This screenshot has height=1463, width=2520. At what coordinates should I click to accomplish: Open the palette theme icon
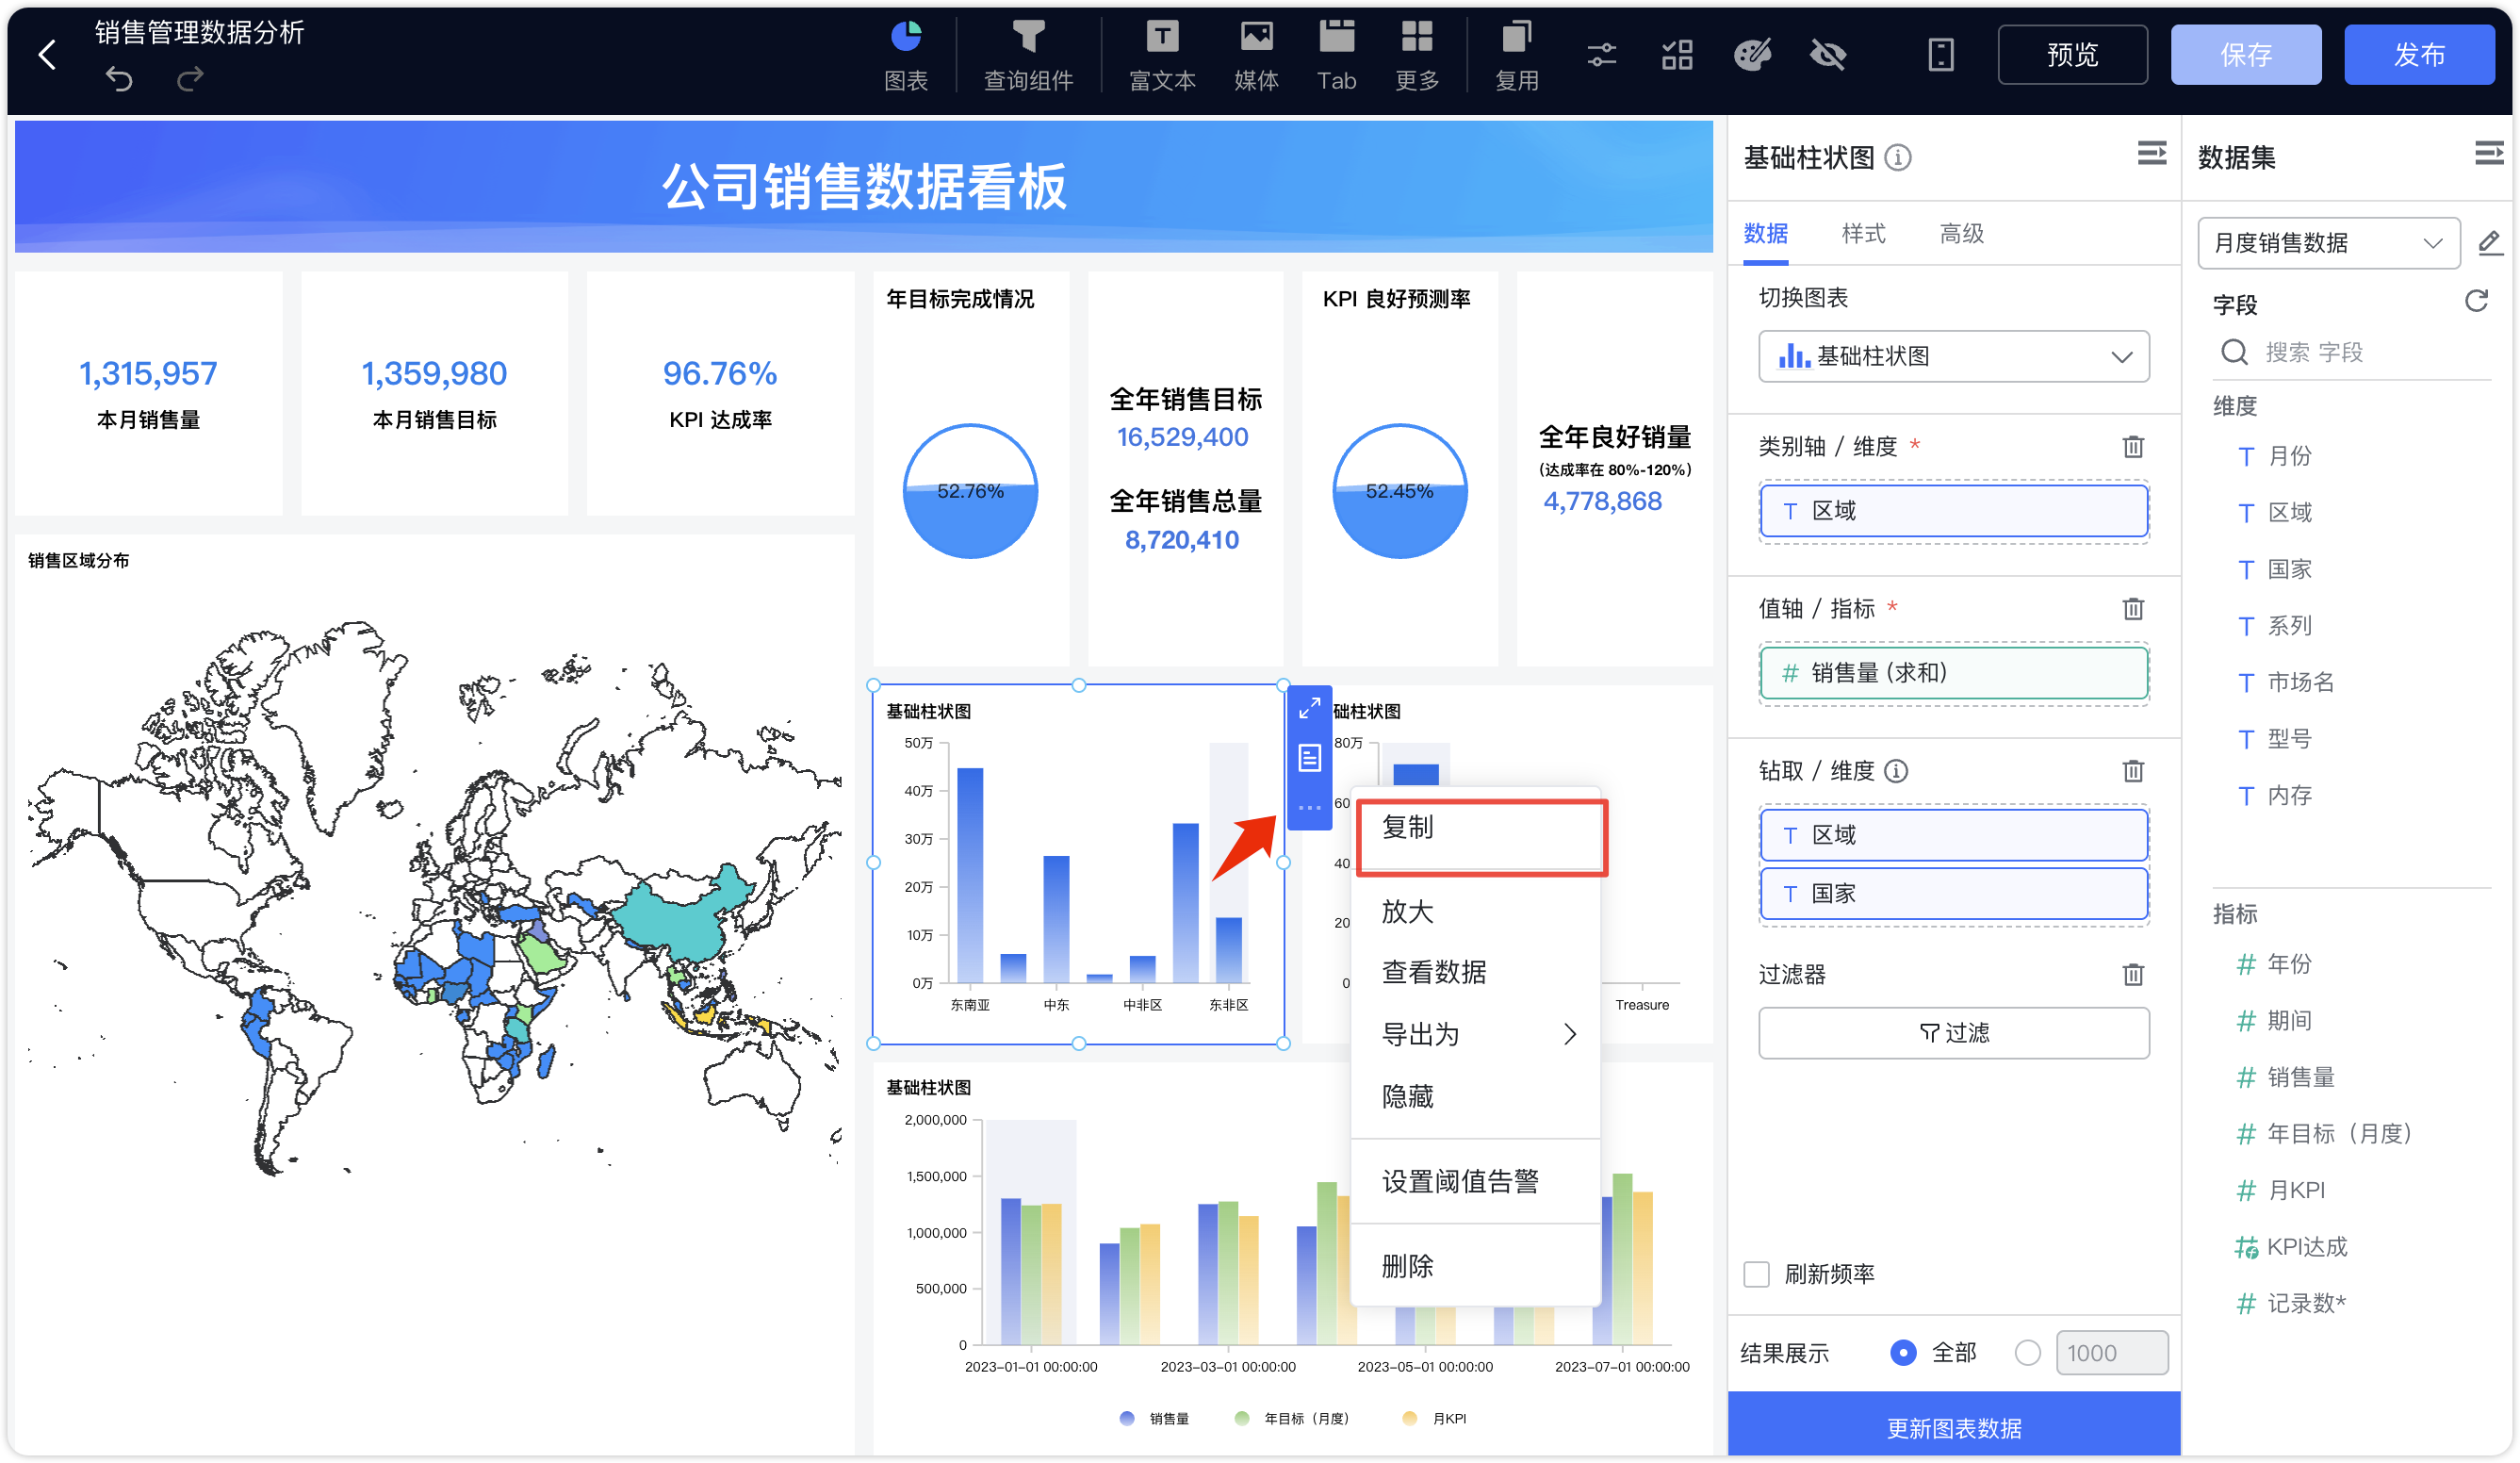[1752, 55]
